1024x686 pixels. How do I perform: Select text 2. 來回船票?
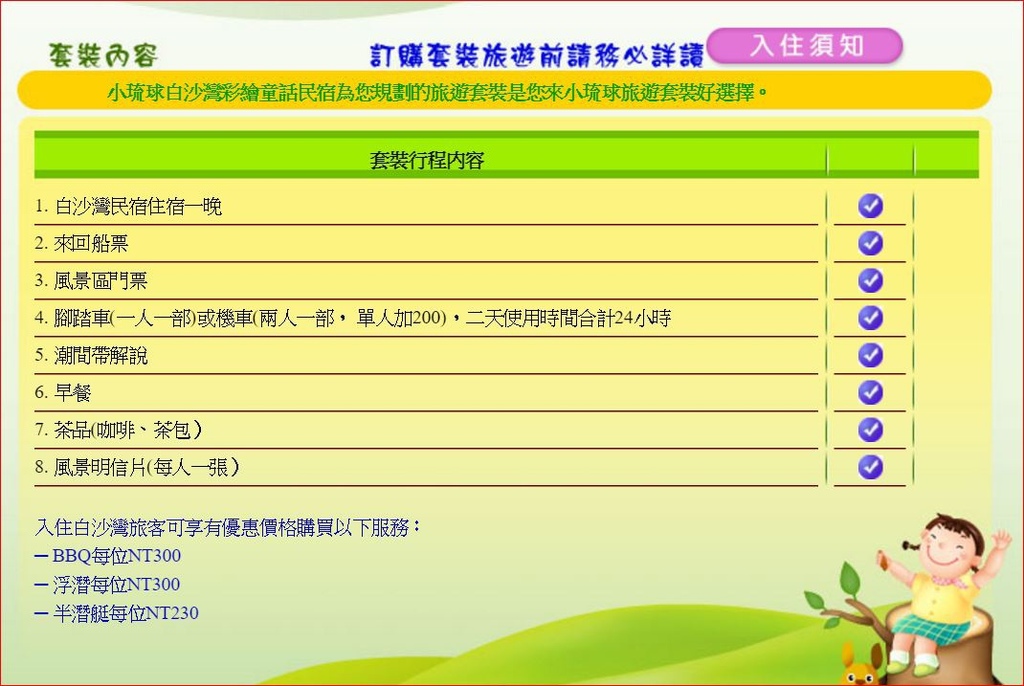pyautogui.click(x=82, y=244)
